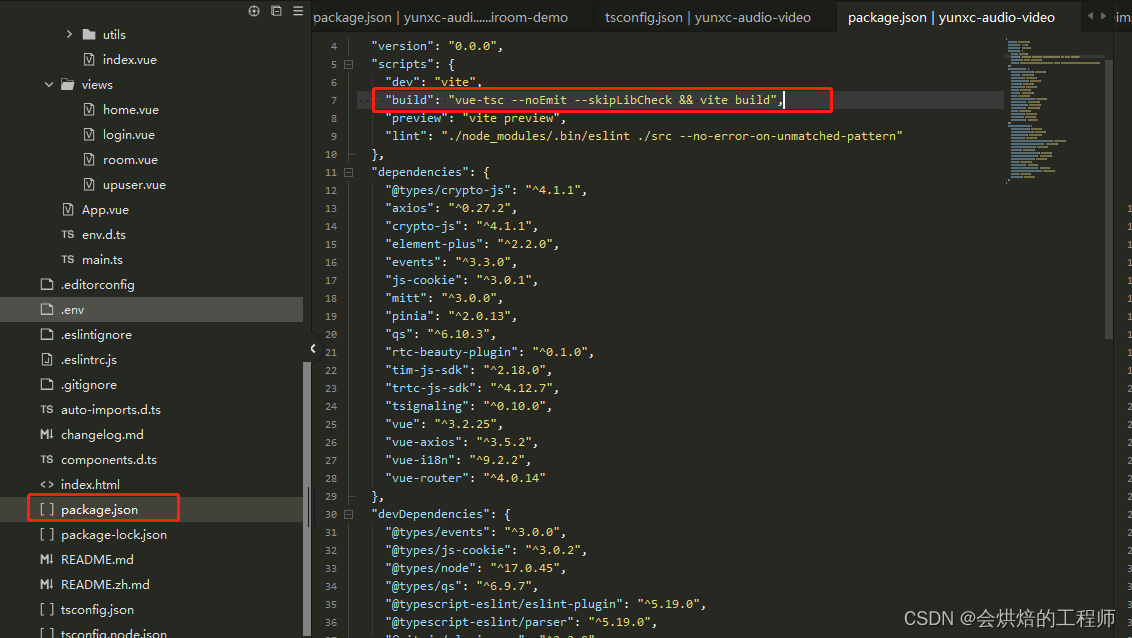Fold the dependencies block at line 11
This screenshot has width=1132, height=638.
coord(349,172)
